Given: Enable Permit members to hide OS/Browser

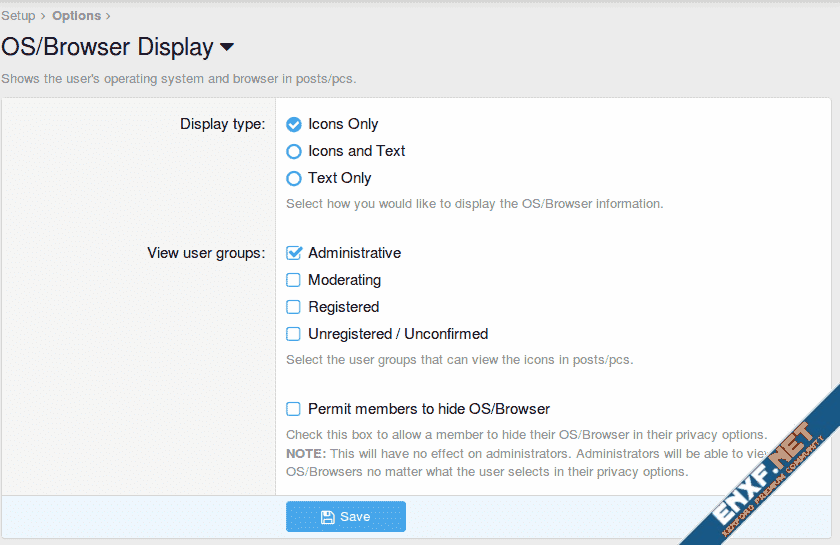Looking at the screenshot, I should [294, 409].
